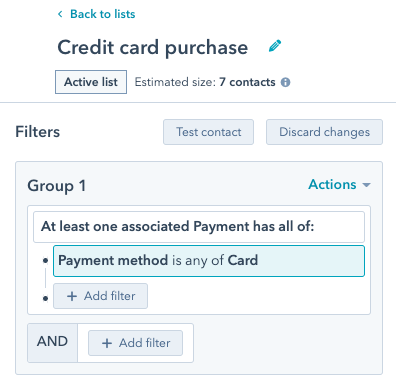
Task: Click the Credit card purchase title
Action: tap(153, 47)
